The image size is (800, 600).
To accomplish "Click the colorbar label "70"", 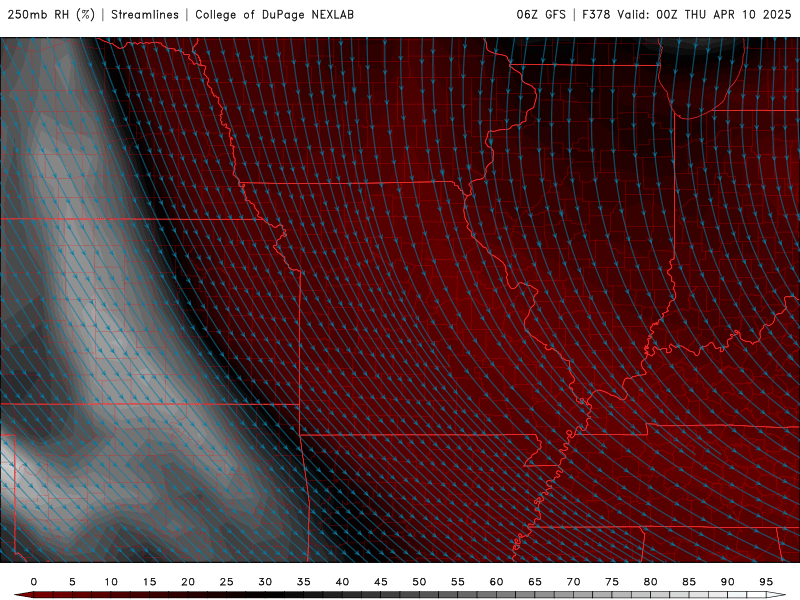I will tap(573, 582).
